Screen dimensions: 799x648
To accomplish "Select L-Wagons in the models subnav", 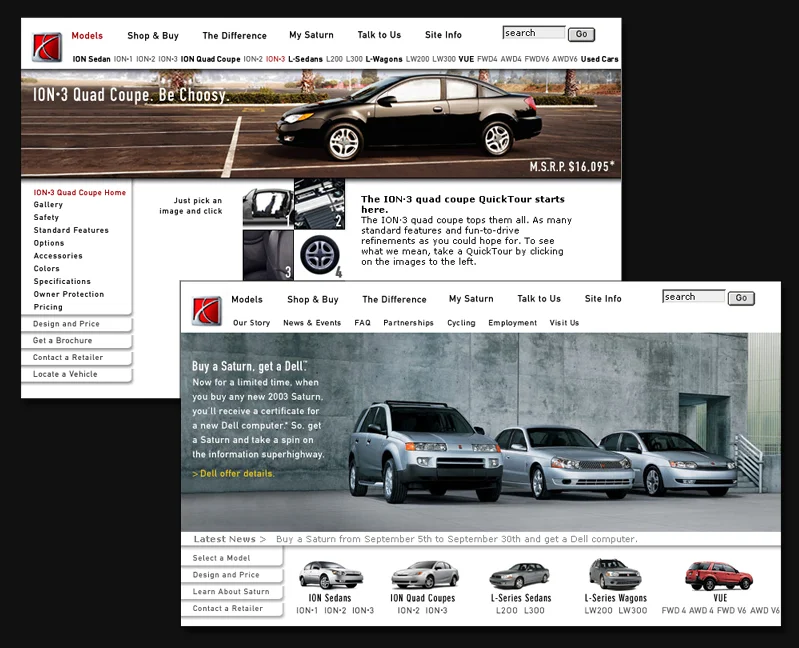I will pyautogui.click(x=384, y=59).
